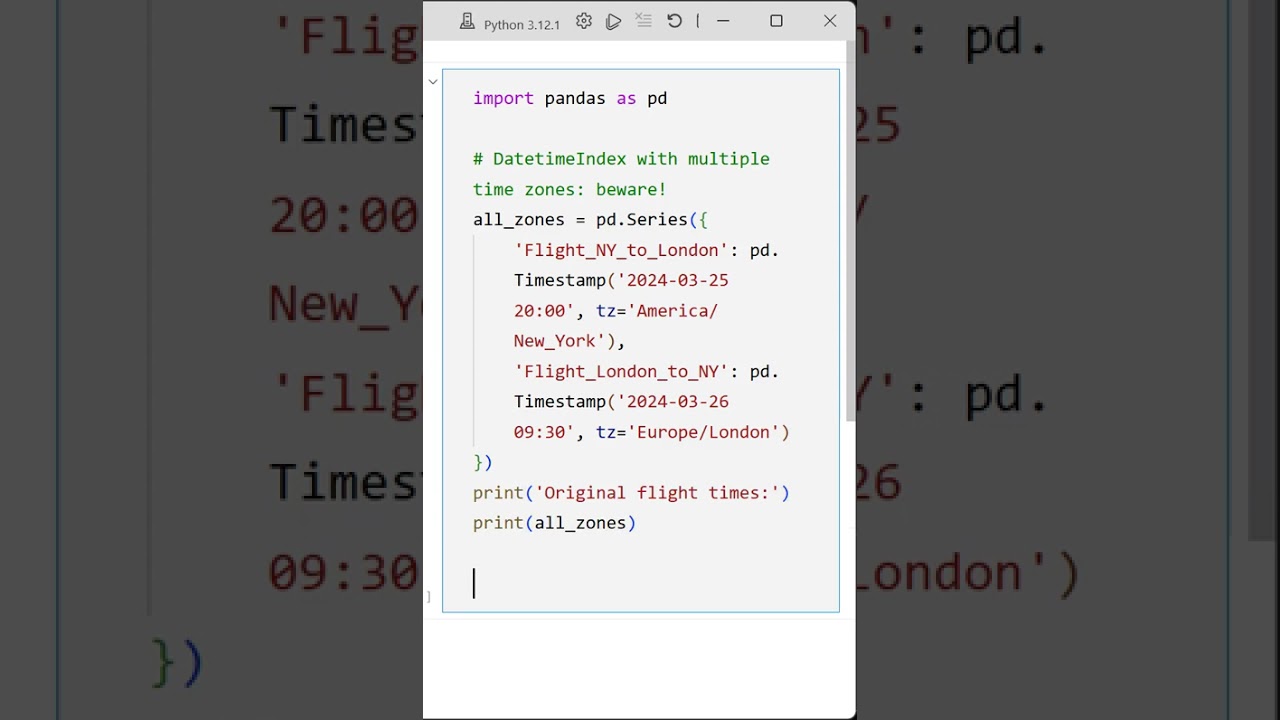This screenshot has height=720, width=1280.
Task: Collapse the code cell with the chevron
Action: tap(433, 82)
